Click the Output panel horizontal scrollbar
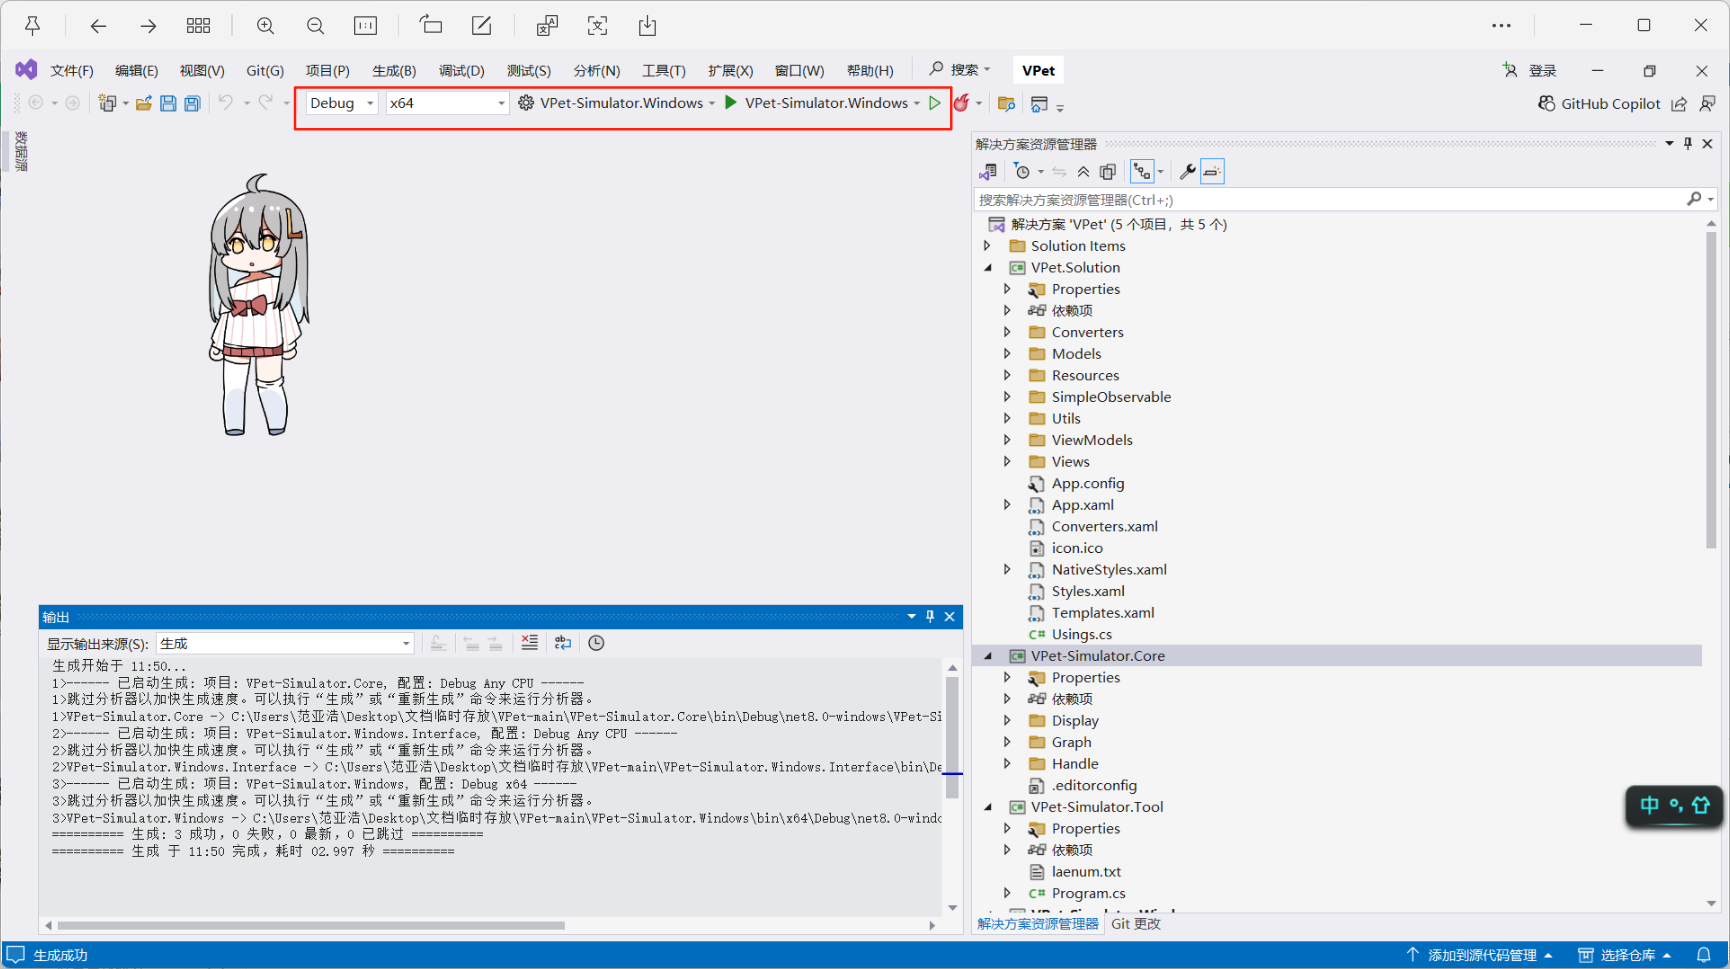The width and height of the screenshot is (1730, 969). click(x=311, y=925)
